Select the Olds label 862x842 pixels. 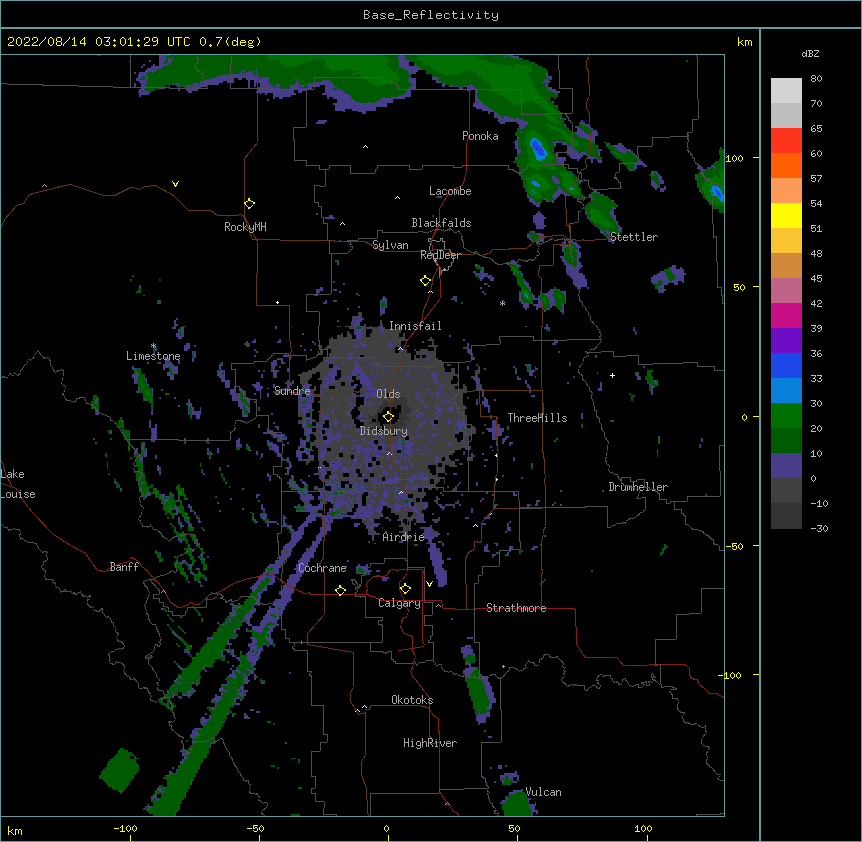point(388,394)
